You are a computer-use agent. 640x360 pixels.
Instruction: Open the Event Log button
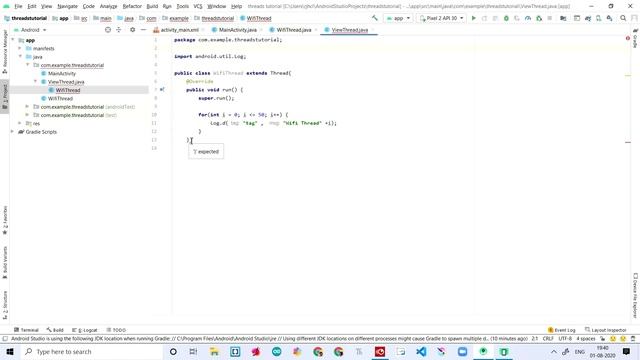point(562,330)
